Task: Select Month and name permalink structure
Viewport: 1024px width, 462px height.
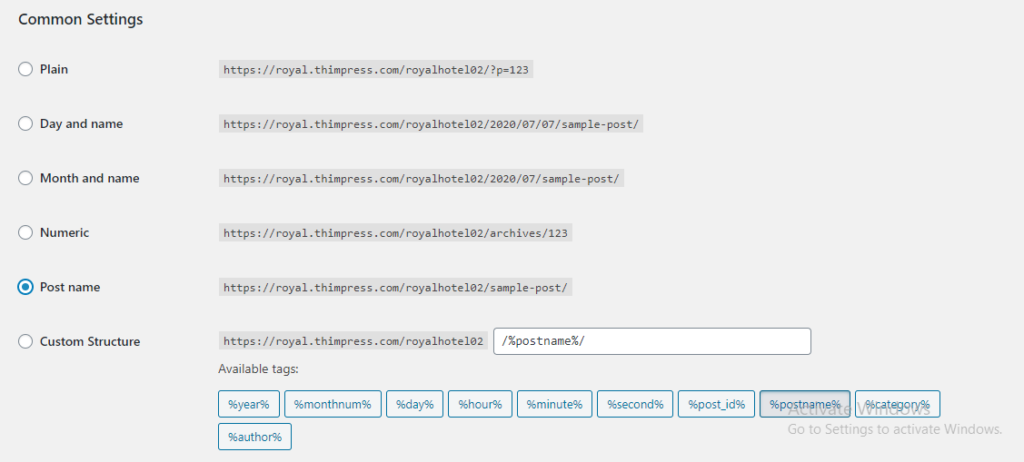Action: click(x=26, y=178)
